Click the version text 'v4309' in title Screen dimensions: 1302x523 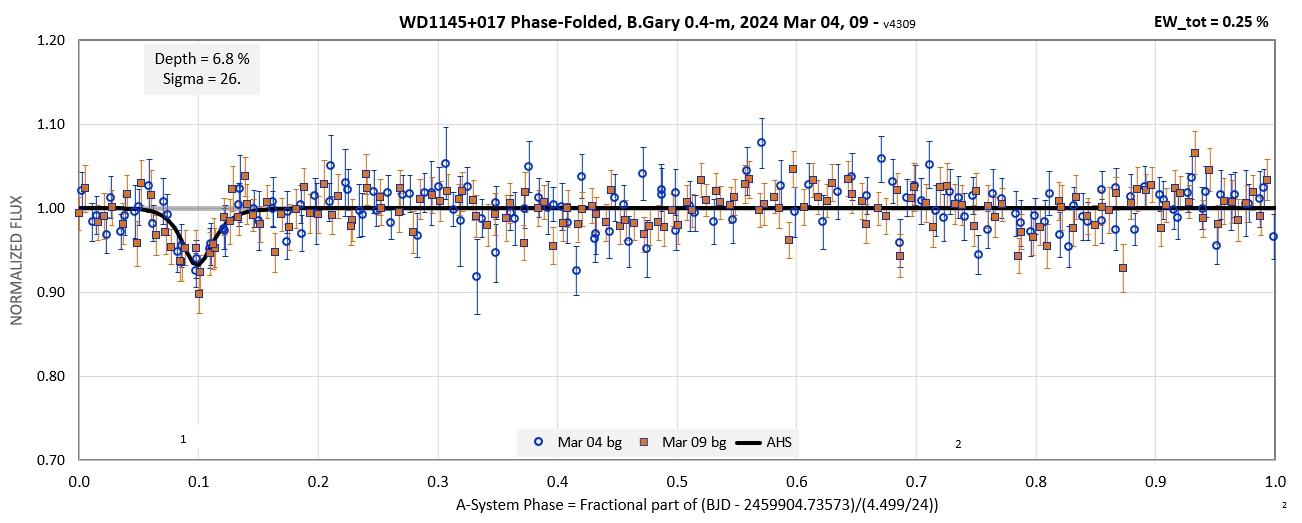point(900,23)
